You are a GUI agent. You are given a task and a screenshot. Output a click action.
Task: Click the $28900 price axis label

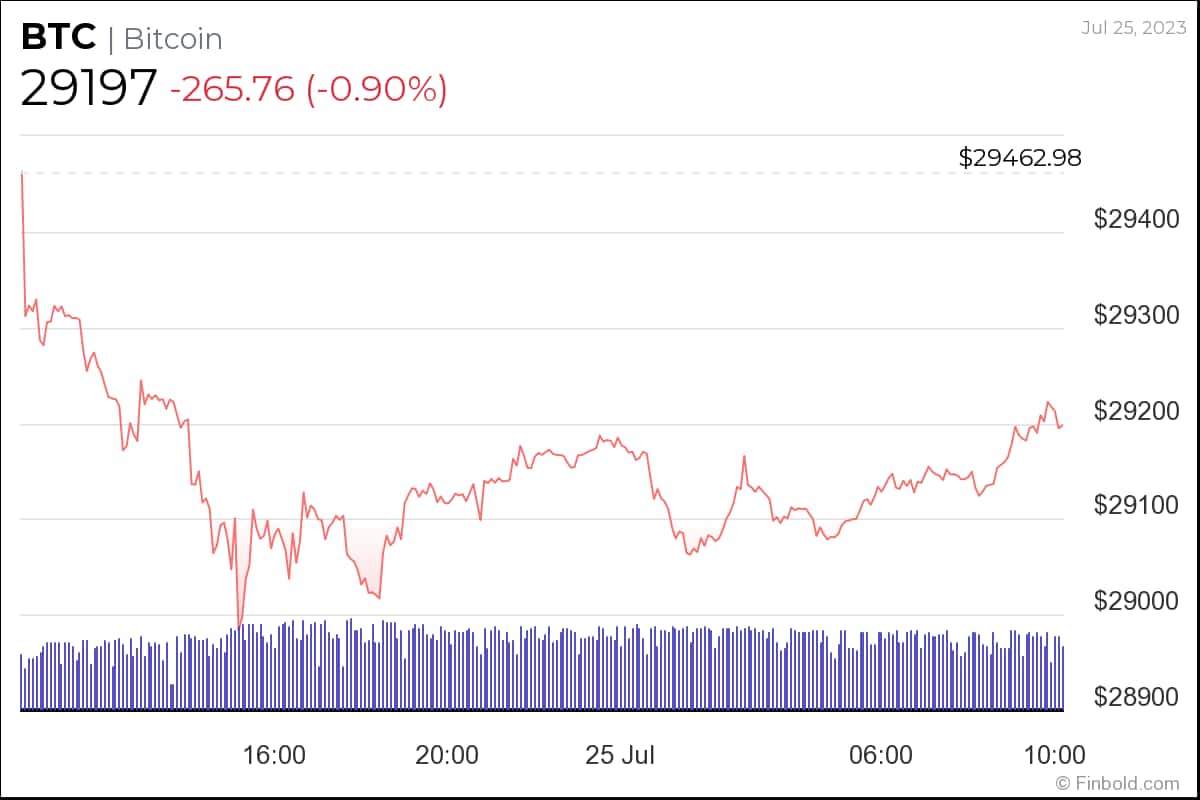point(1138,696)
